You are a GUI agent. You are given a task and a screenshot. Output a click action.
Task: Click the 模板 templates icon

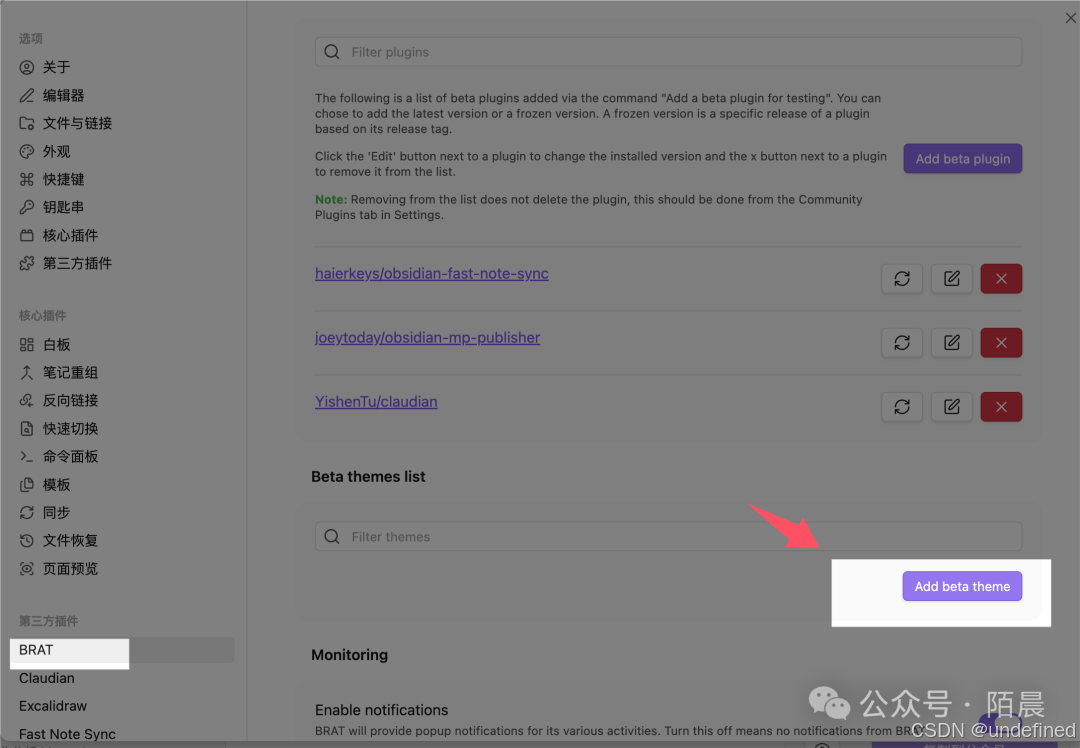(27, 485)
